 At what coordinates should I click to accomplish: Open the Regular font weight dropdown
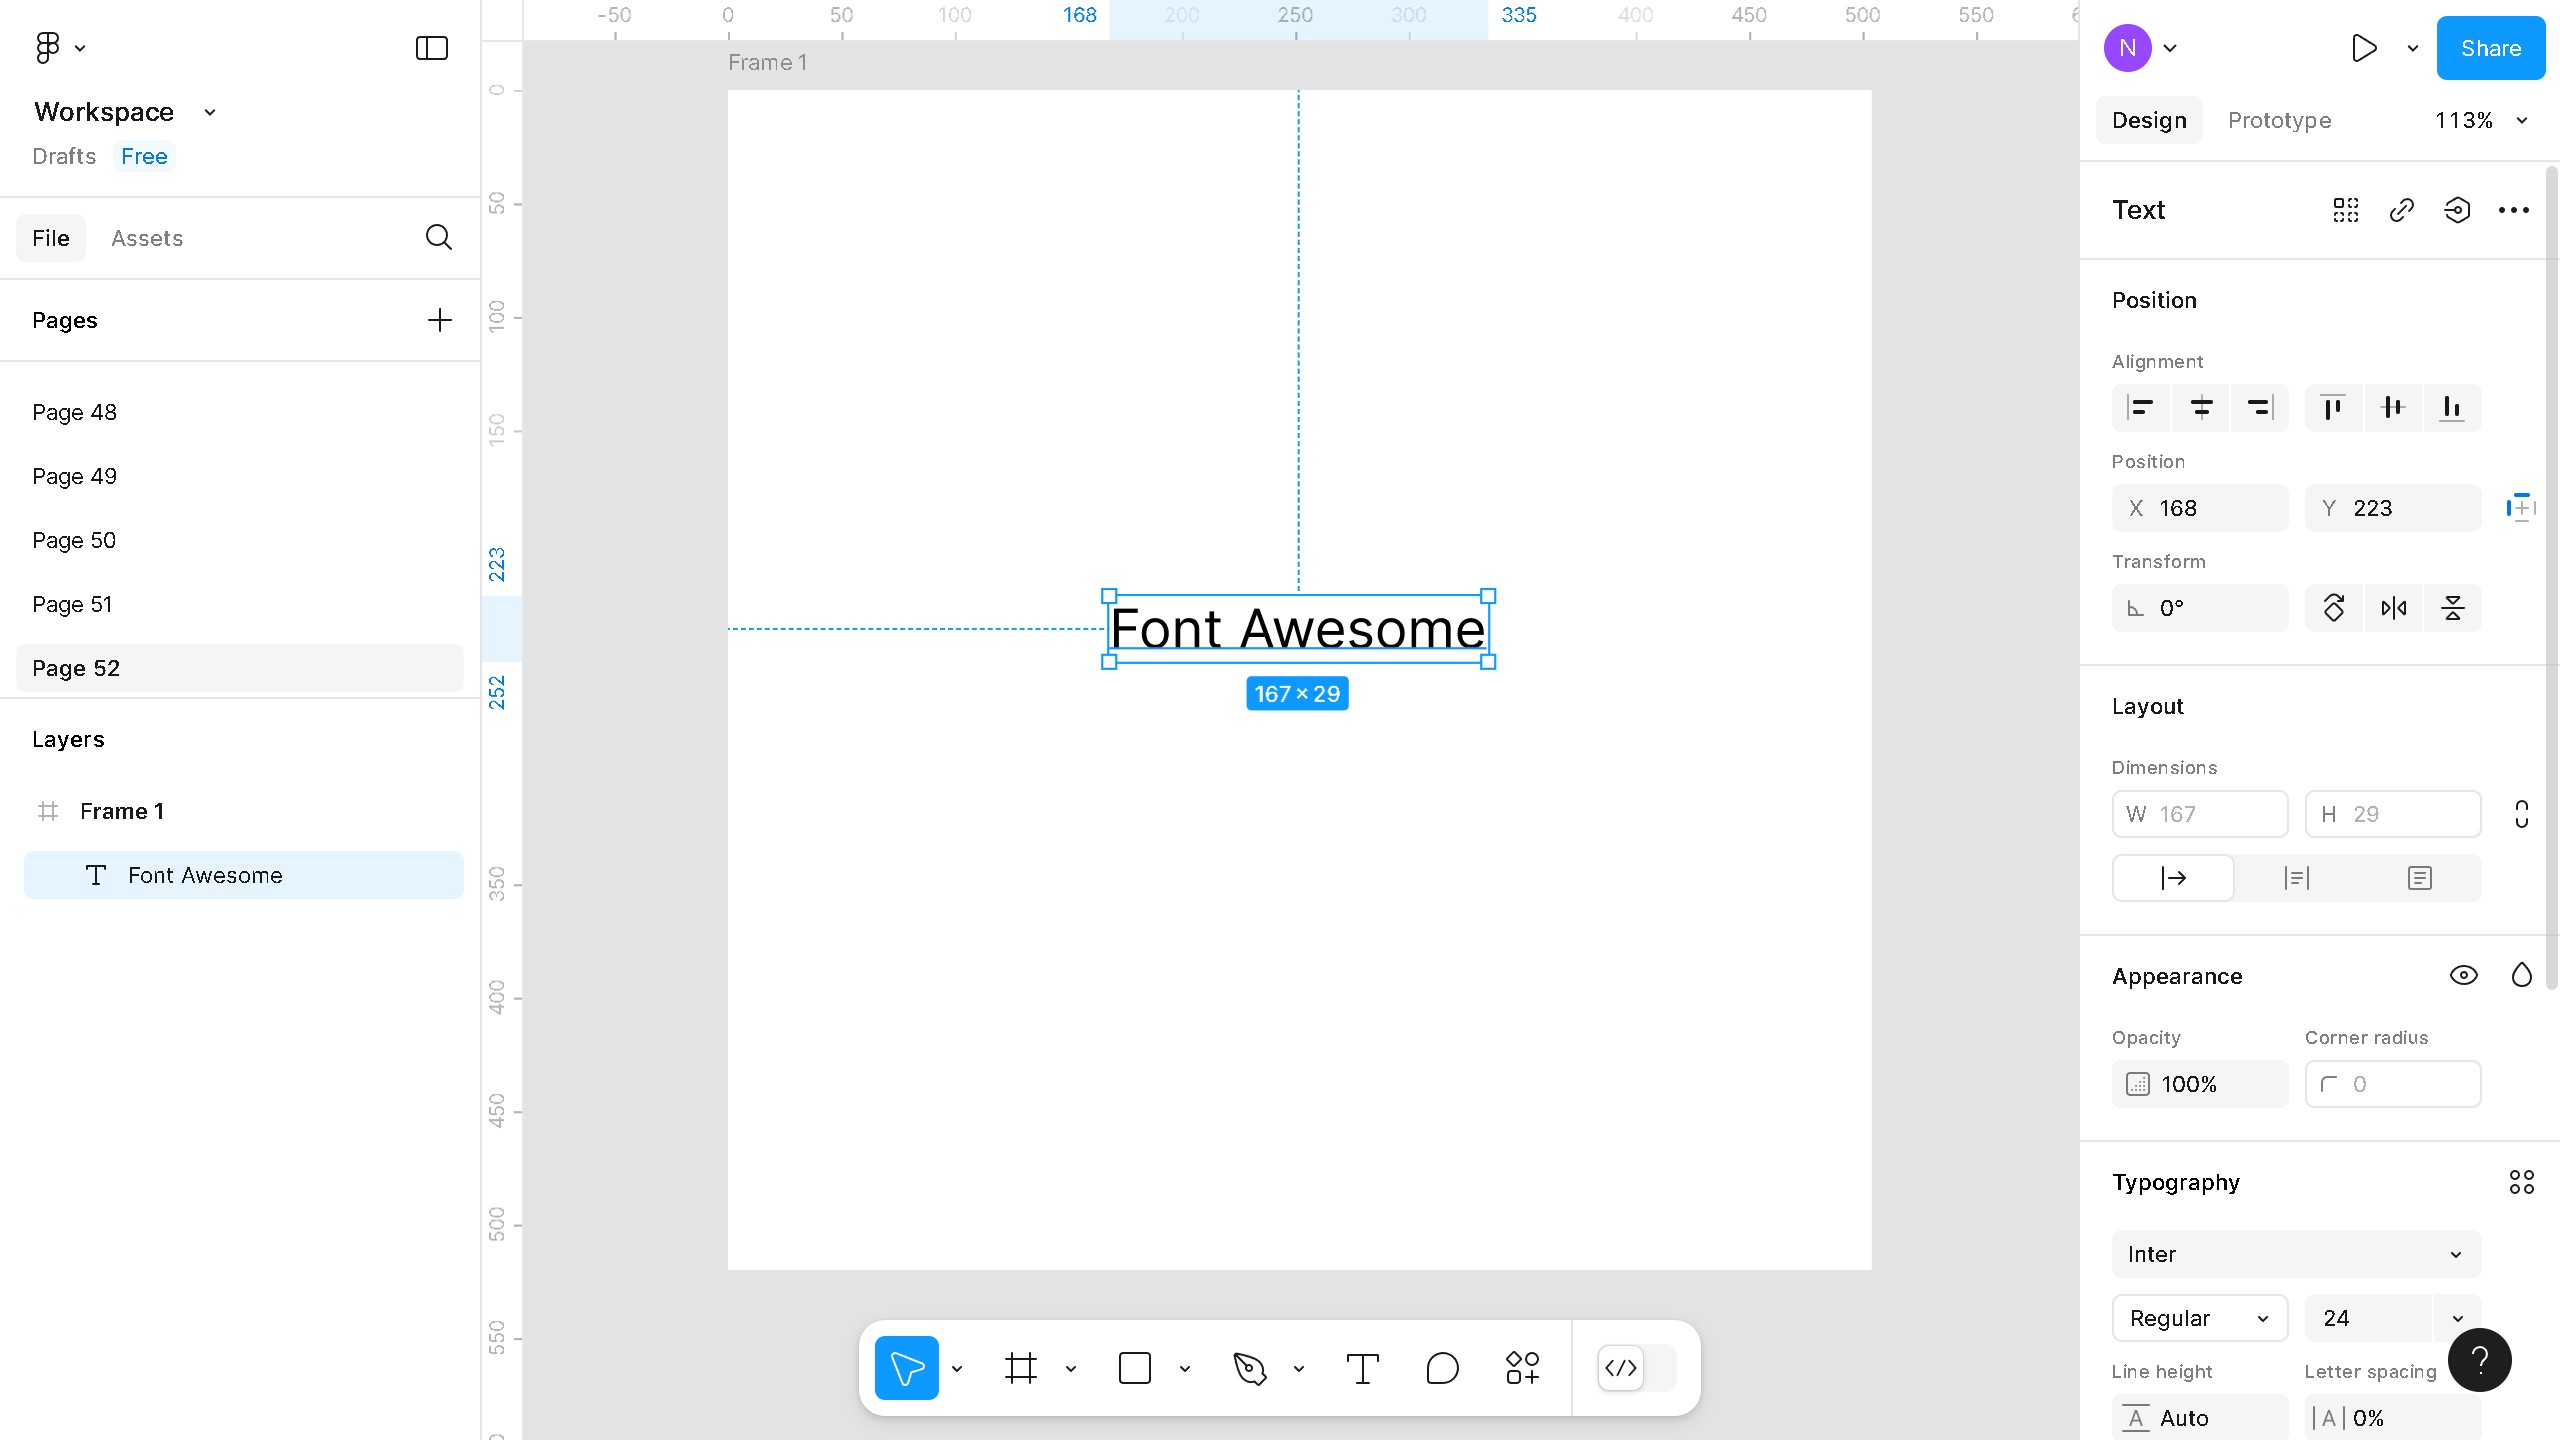click(2199, 1318)
